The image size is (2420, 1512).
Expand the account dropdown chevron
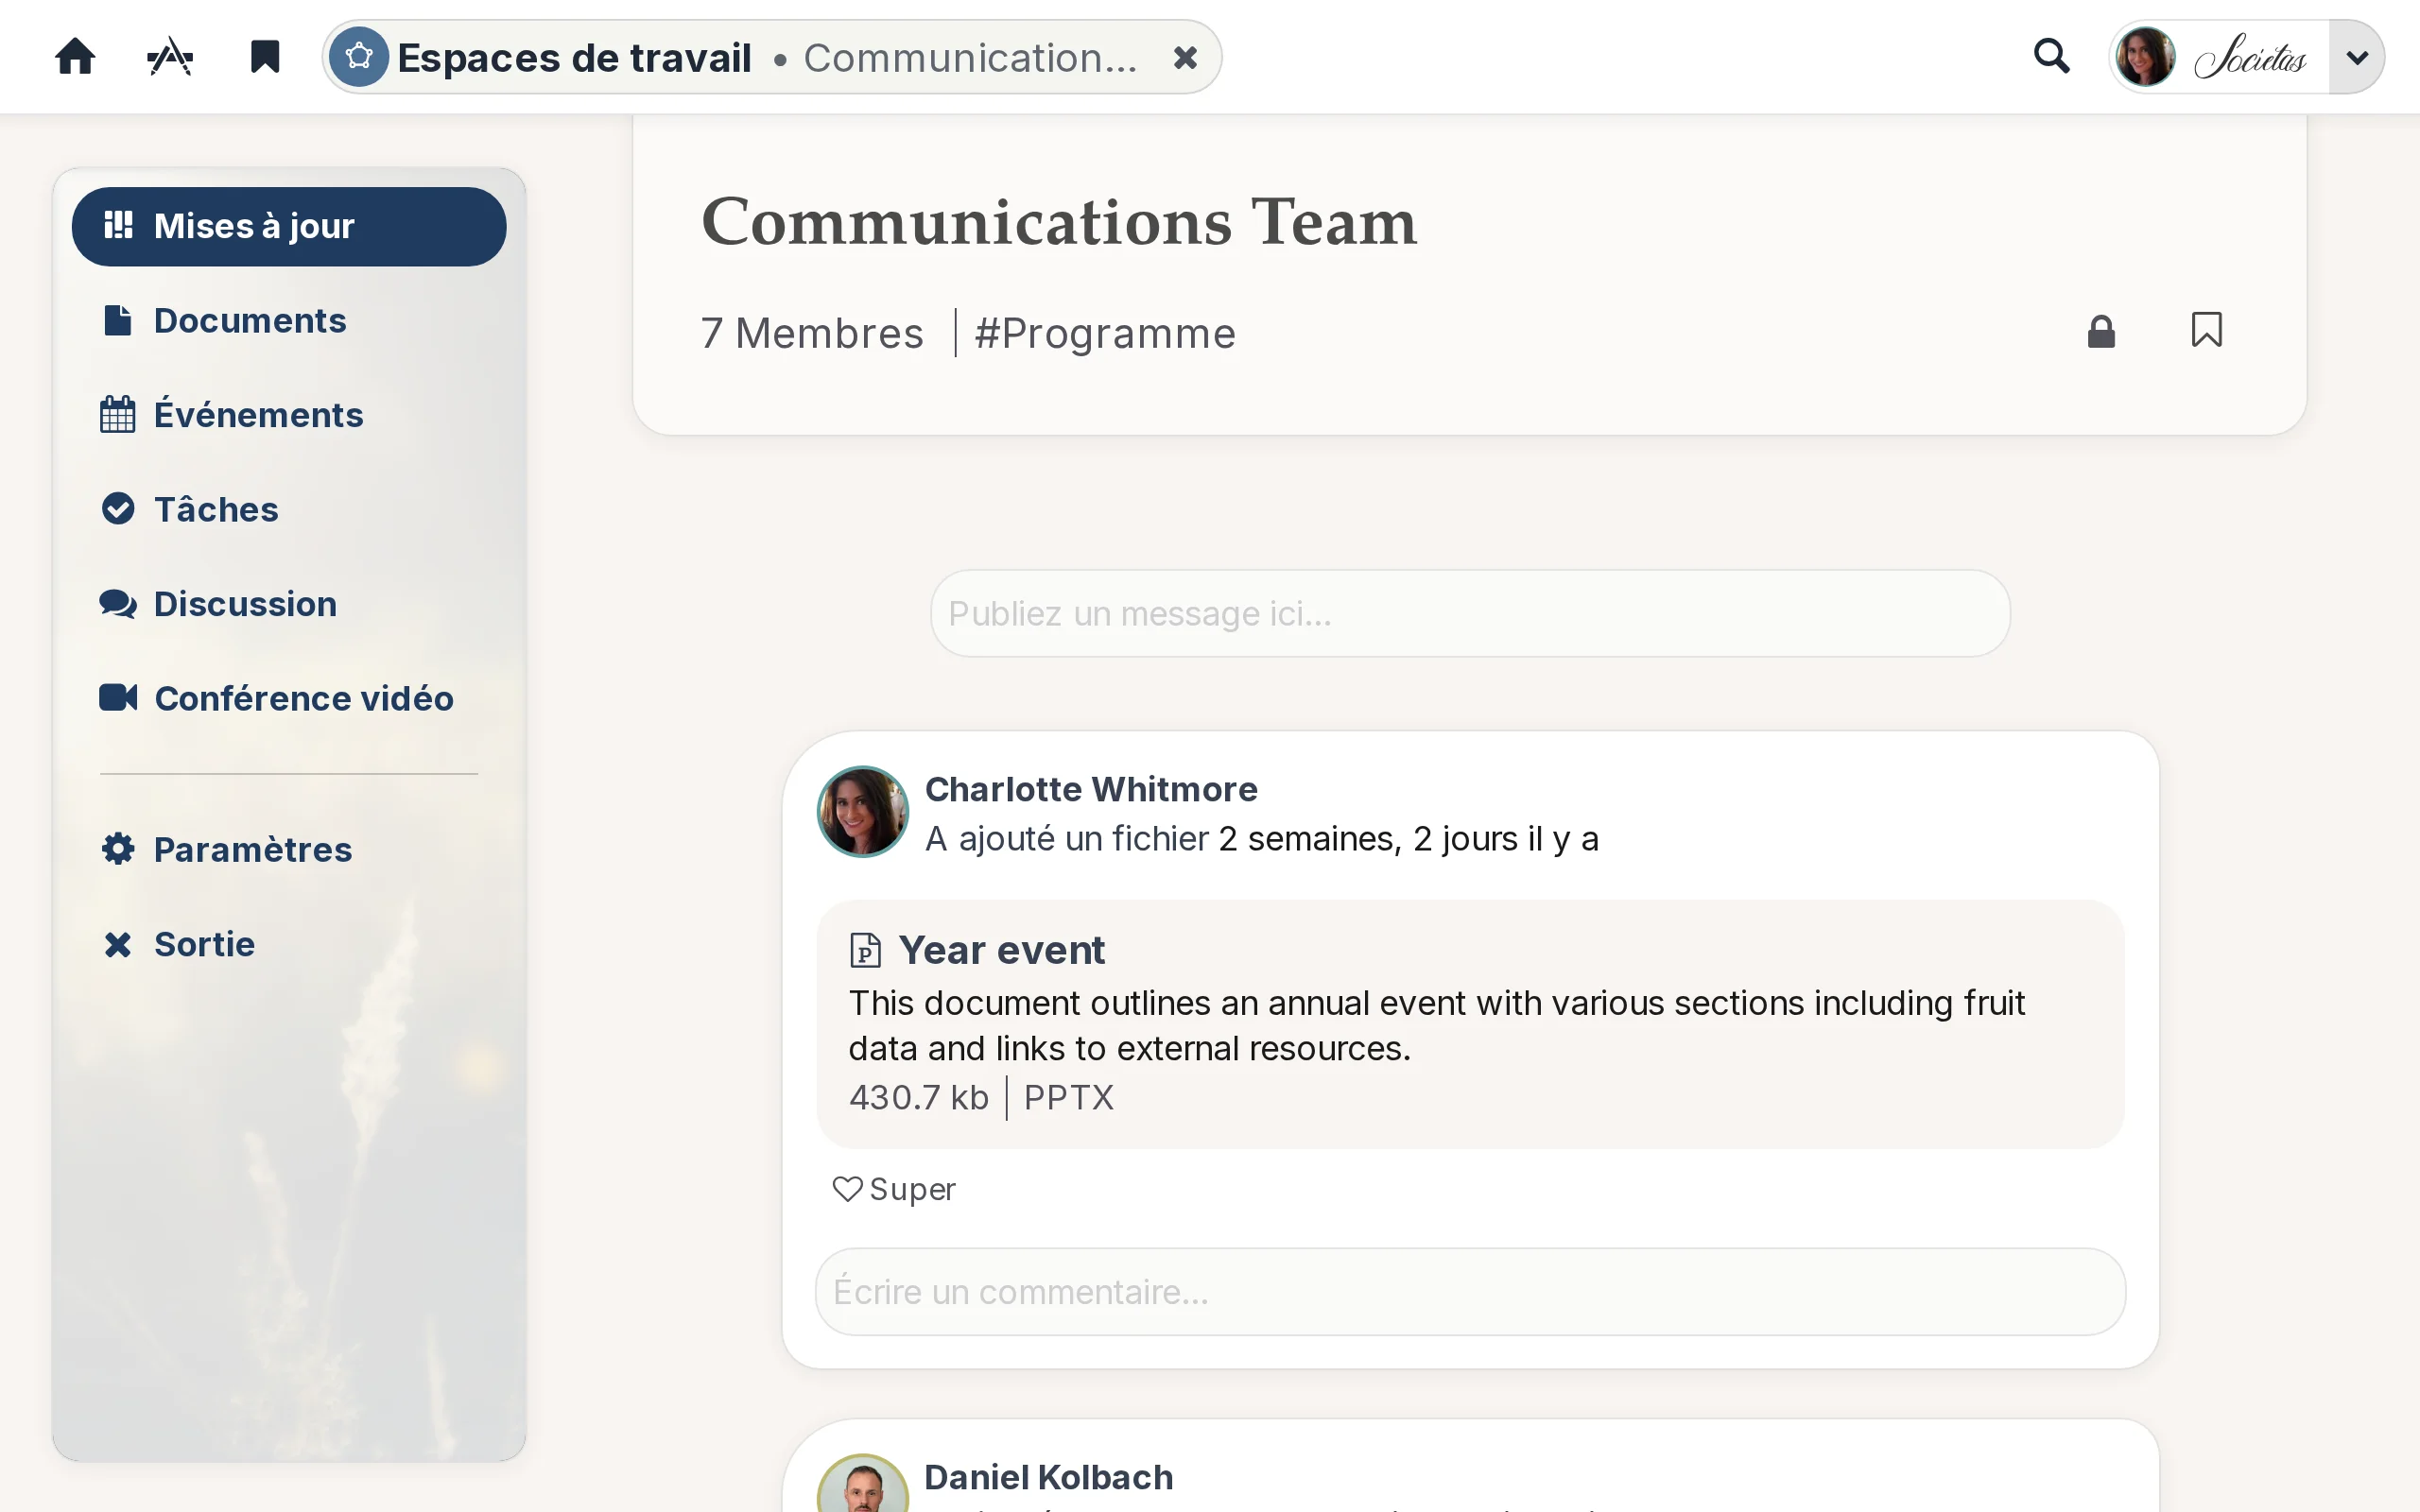pyautogui.click(x=2356, y=57)
